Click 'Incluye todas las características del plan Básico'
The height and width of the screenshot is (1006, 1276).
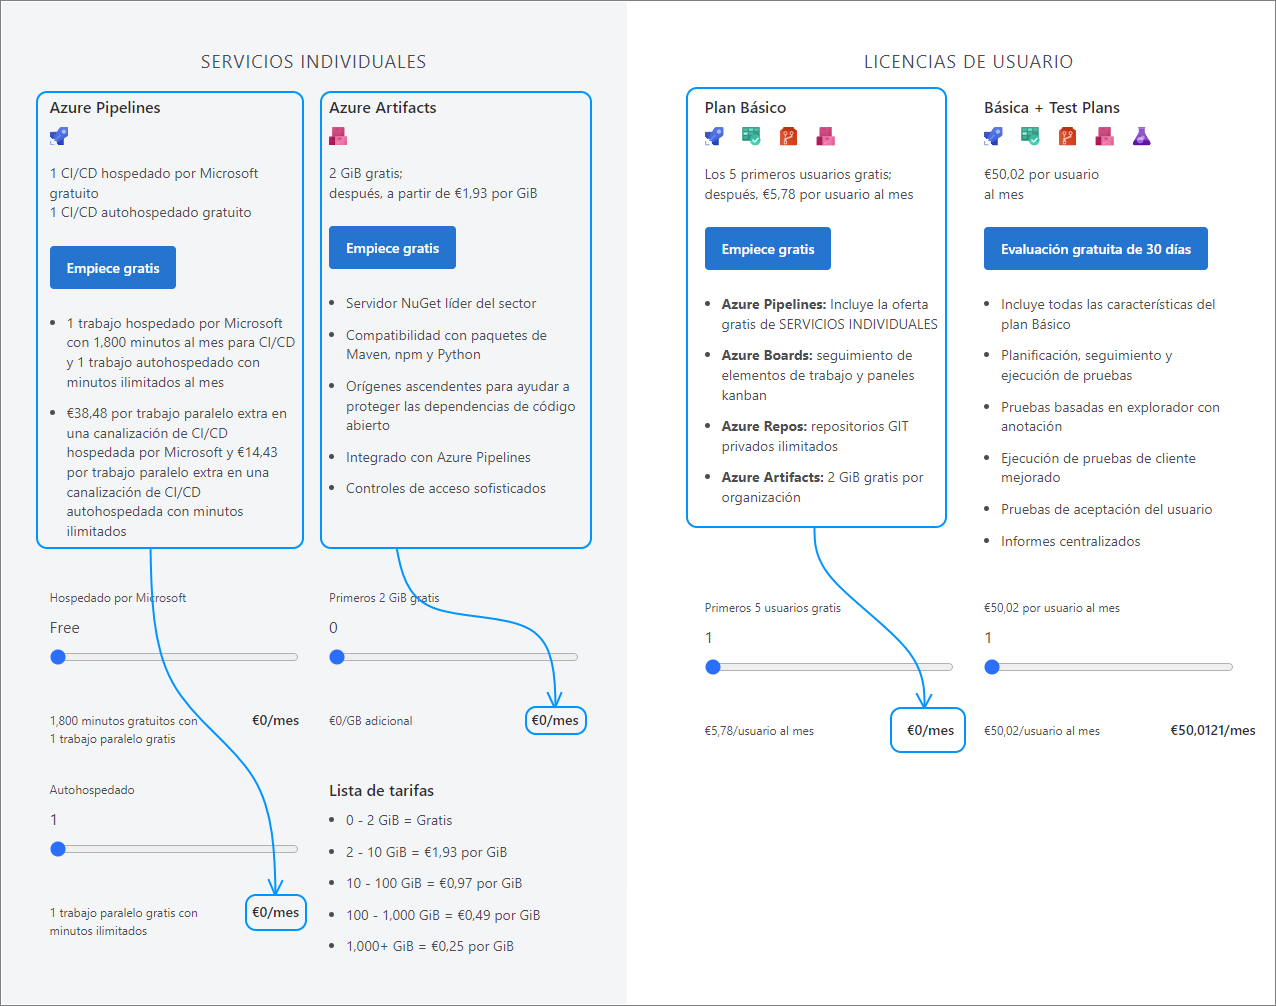point(1108,314)
